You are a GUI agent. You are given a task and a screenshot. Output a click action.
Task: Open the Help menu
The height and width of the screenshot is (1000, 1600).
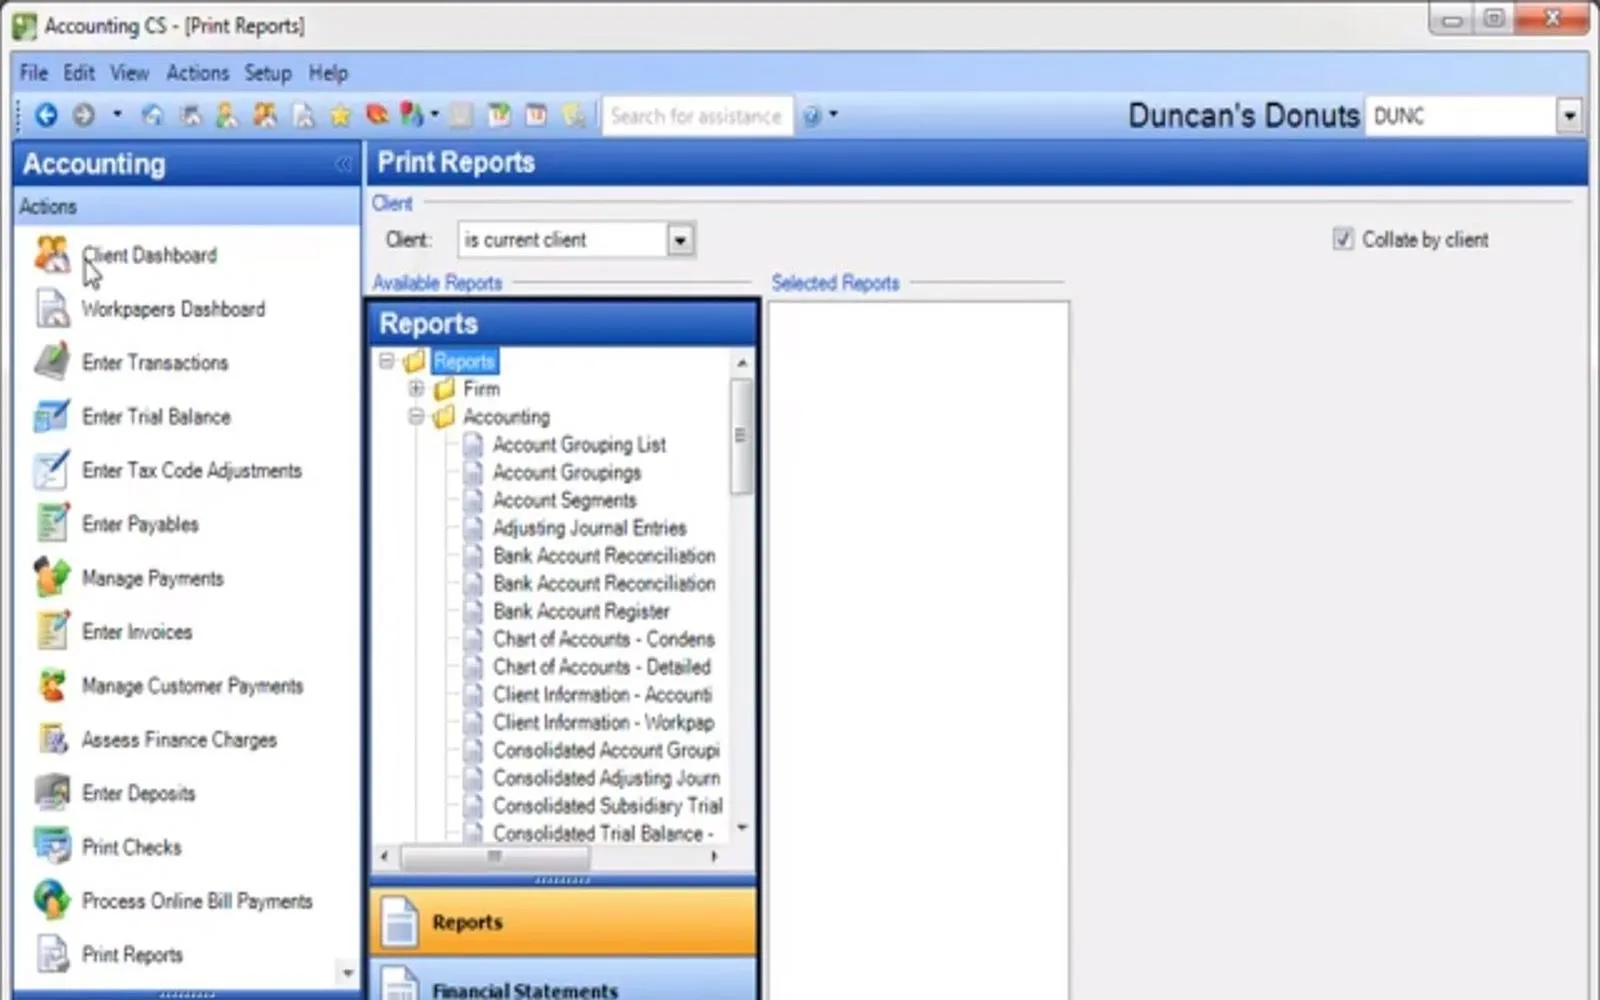pyautogui.click(x=328, y=73)
